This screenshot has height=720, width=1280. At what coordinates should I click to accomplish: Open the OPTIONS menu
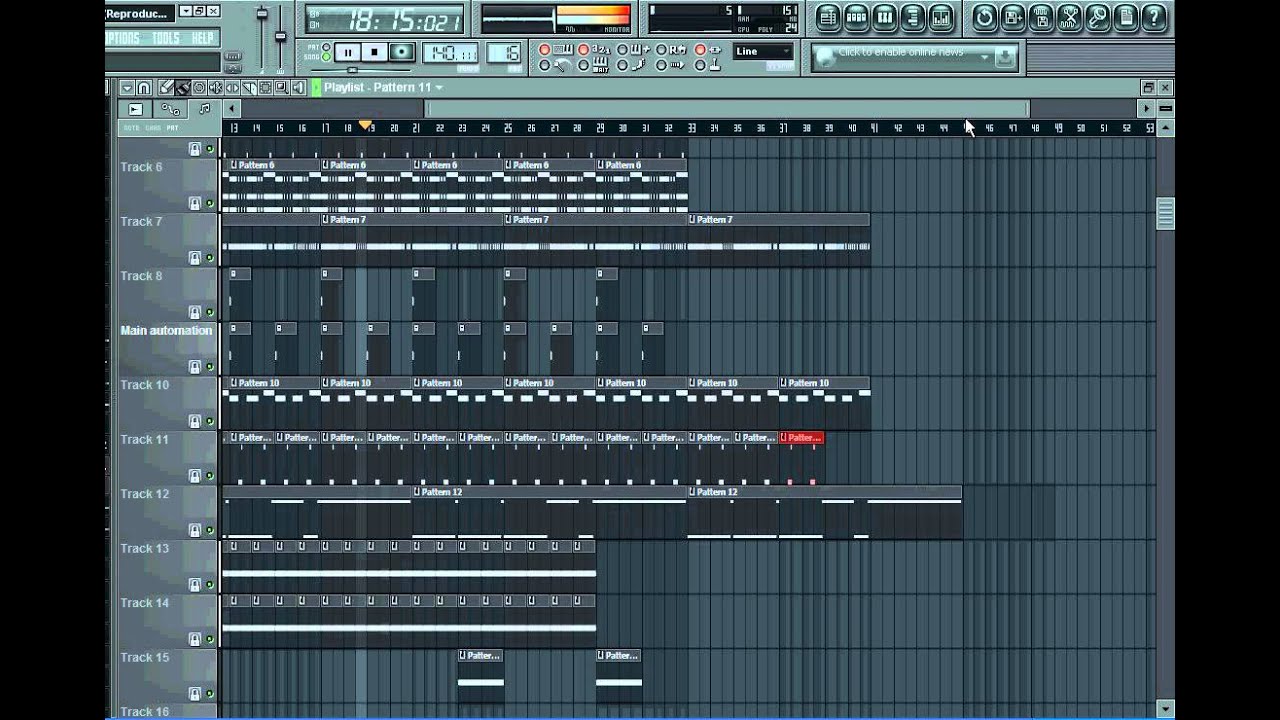point(124,38)
